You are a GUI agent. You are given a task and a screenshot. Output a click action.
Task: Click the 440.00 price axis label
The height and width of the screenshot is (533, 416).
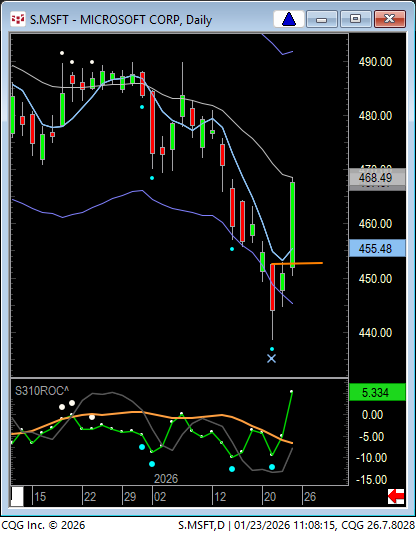(x=375, y=332)
